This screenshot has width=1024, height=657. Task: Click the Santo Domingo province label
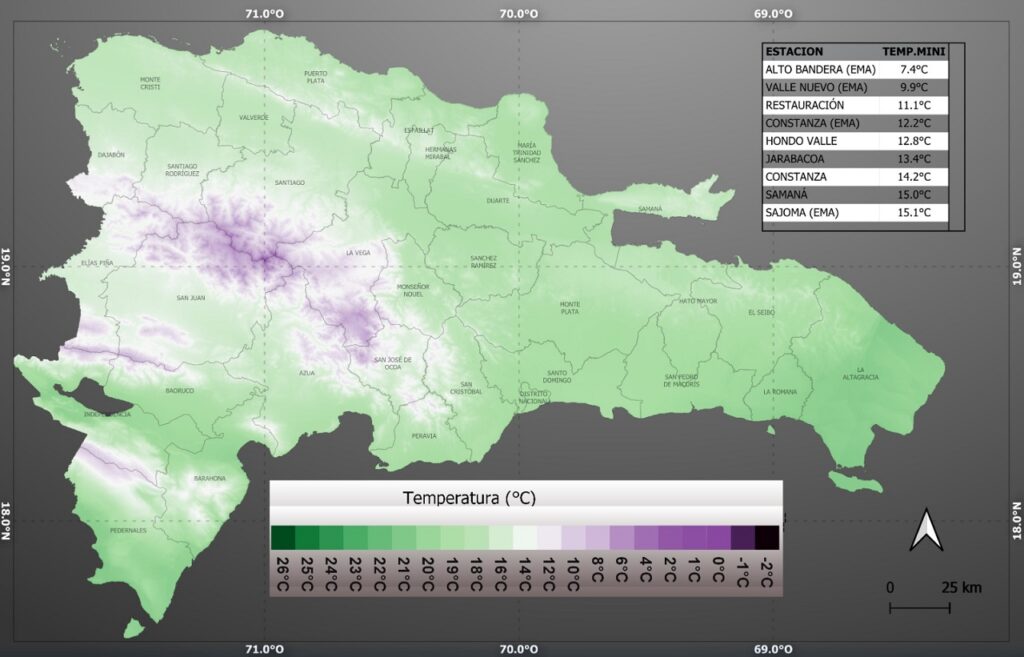(x=556, y=377)
